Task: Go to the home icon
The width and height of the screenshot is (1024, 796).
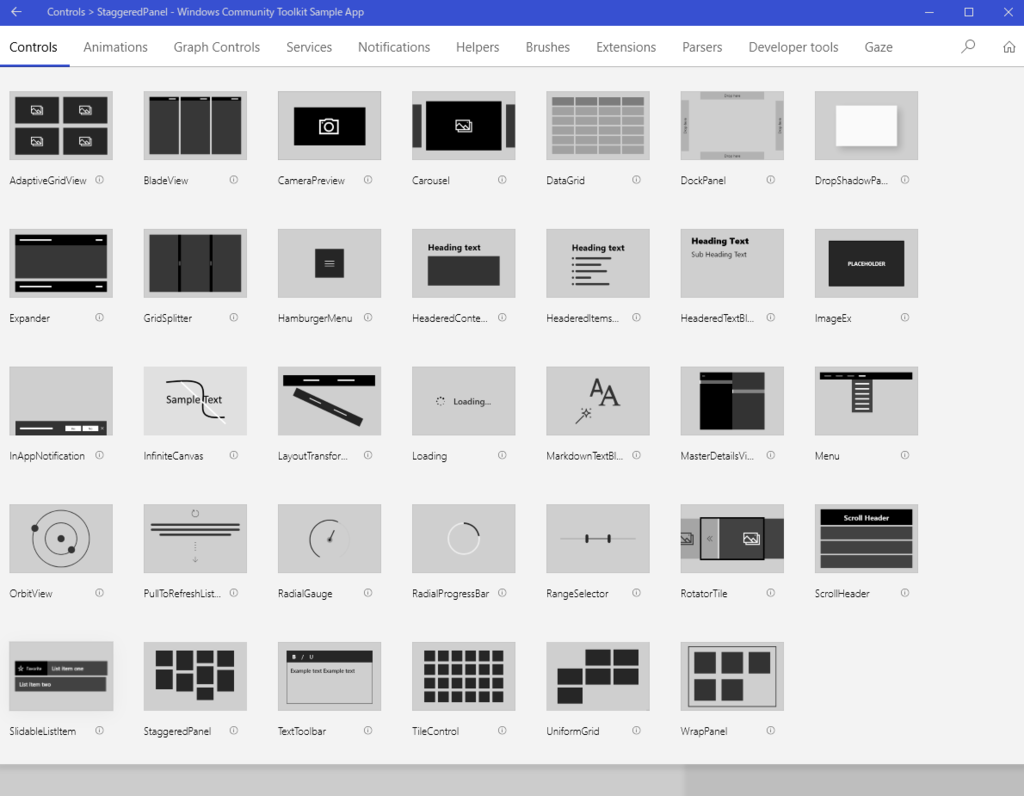Action: click(1009, 47)
